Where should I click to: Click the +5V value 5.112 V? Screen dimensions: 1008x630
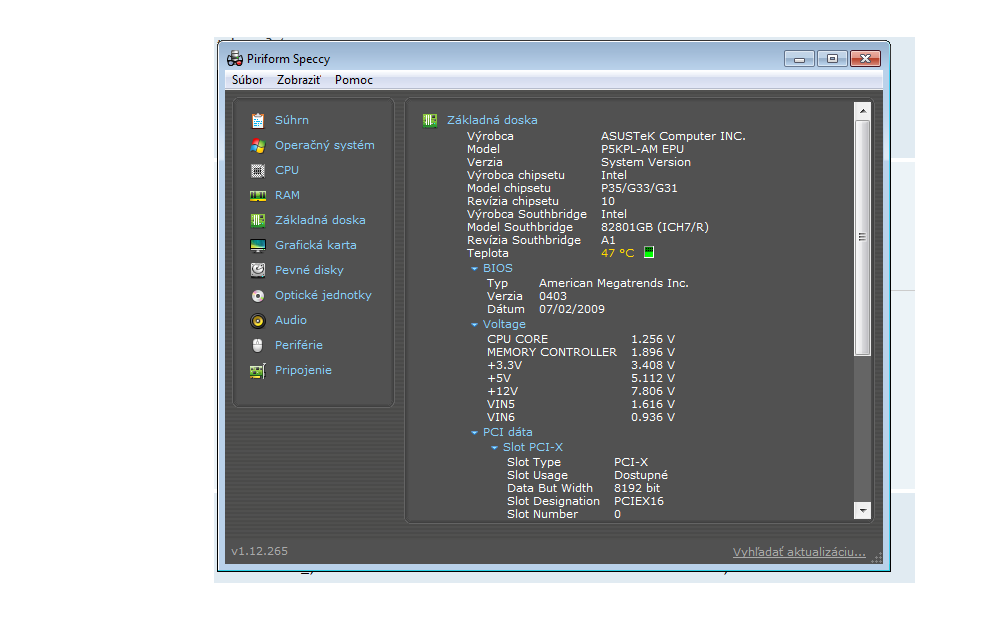pyautogui.click(x=652, y=378)
